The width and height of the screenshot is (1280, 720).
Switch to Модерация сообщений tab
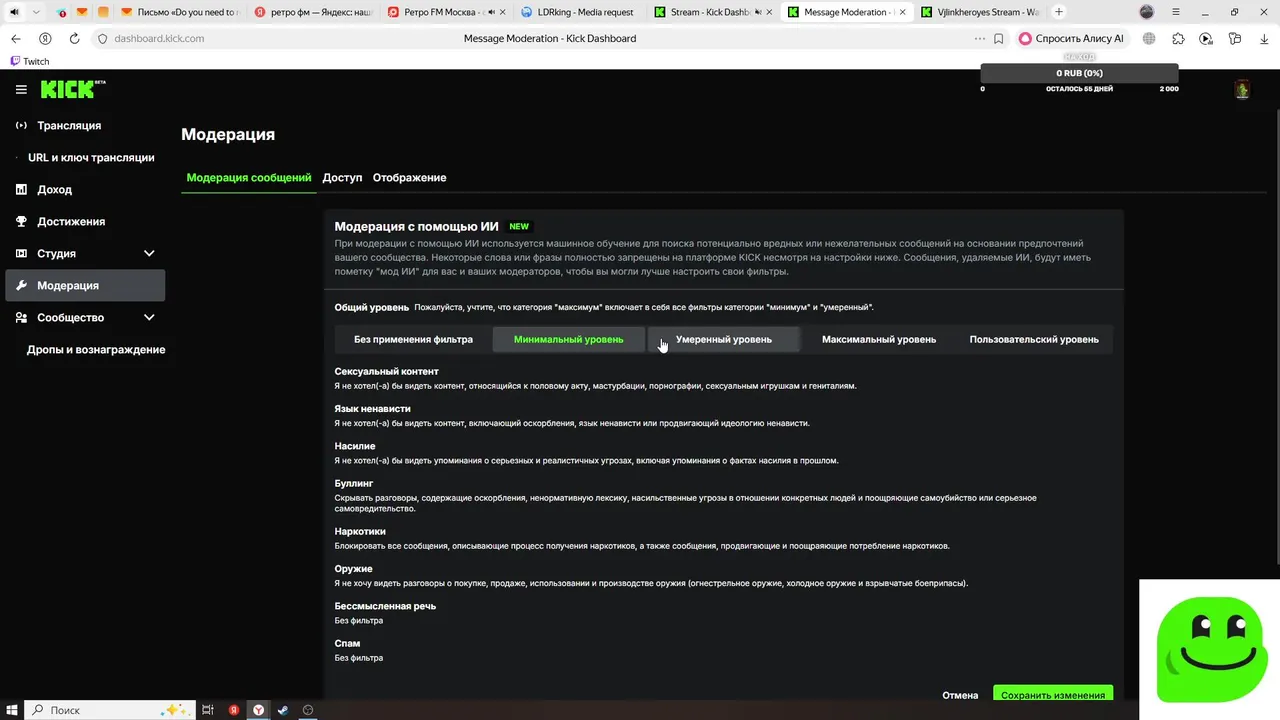249,177
